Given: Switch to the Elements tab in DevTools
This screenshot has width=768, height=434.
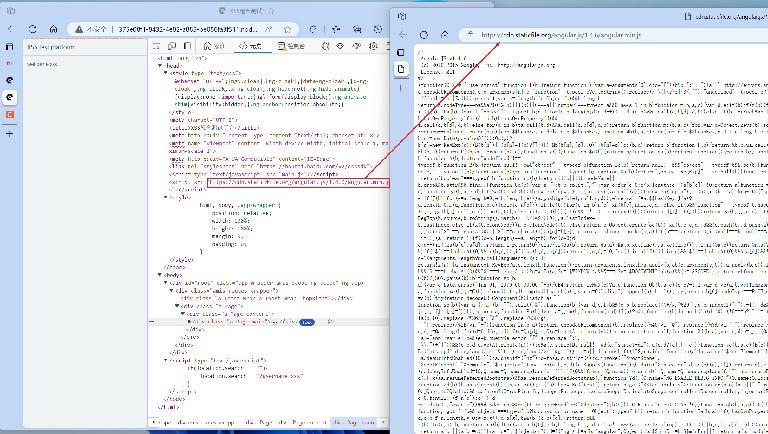Looking at the screenshot, I should (250, 46).
